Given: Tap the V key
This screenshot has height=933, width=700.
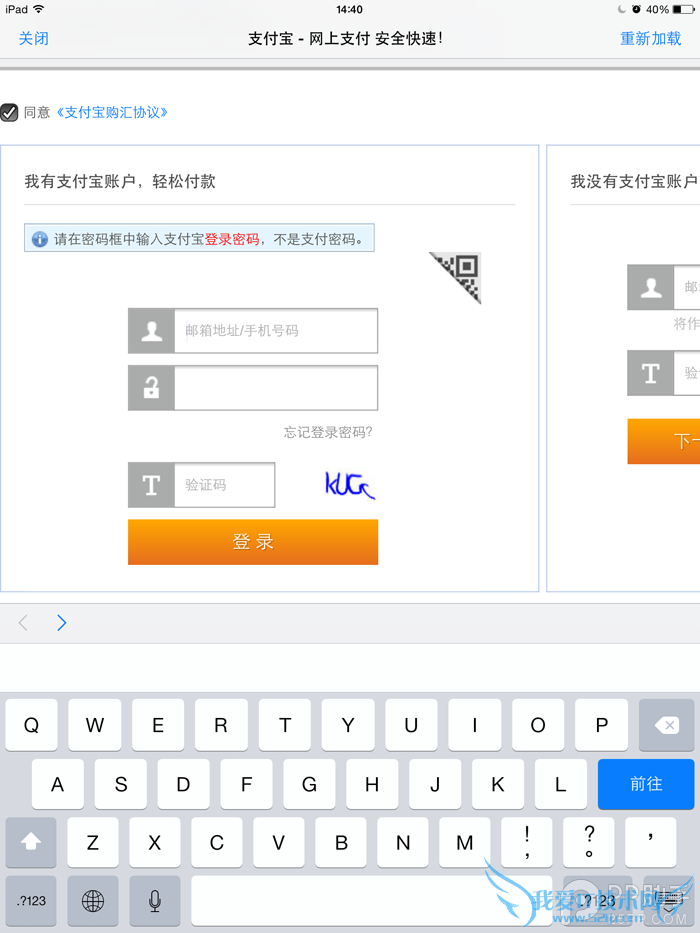Looking at the screenshot, I should (x=279, y=842).
